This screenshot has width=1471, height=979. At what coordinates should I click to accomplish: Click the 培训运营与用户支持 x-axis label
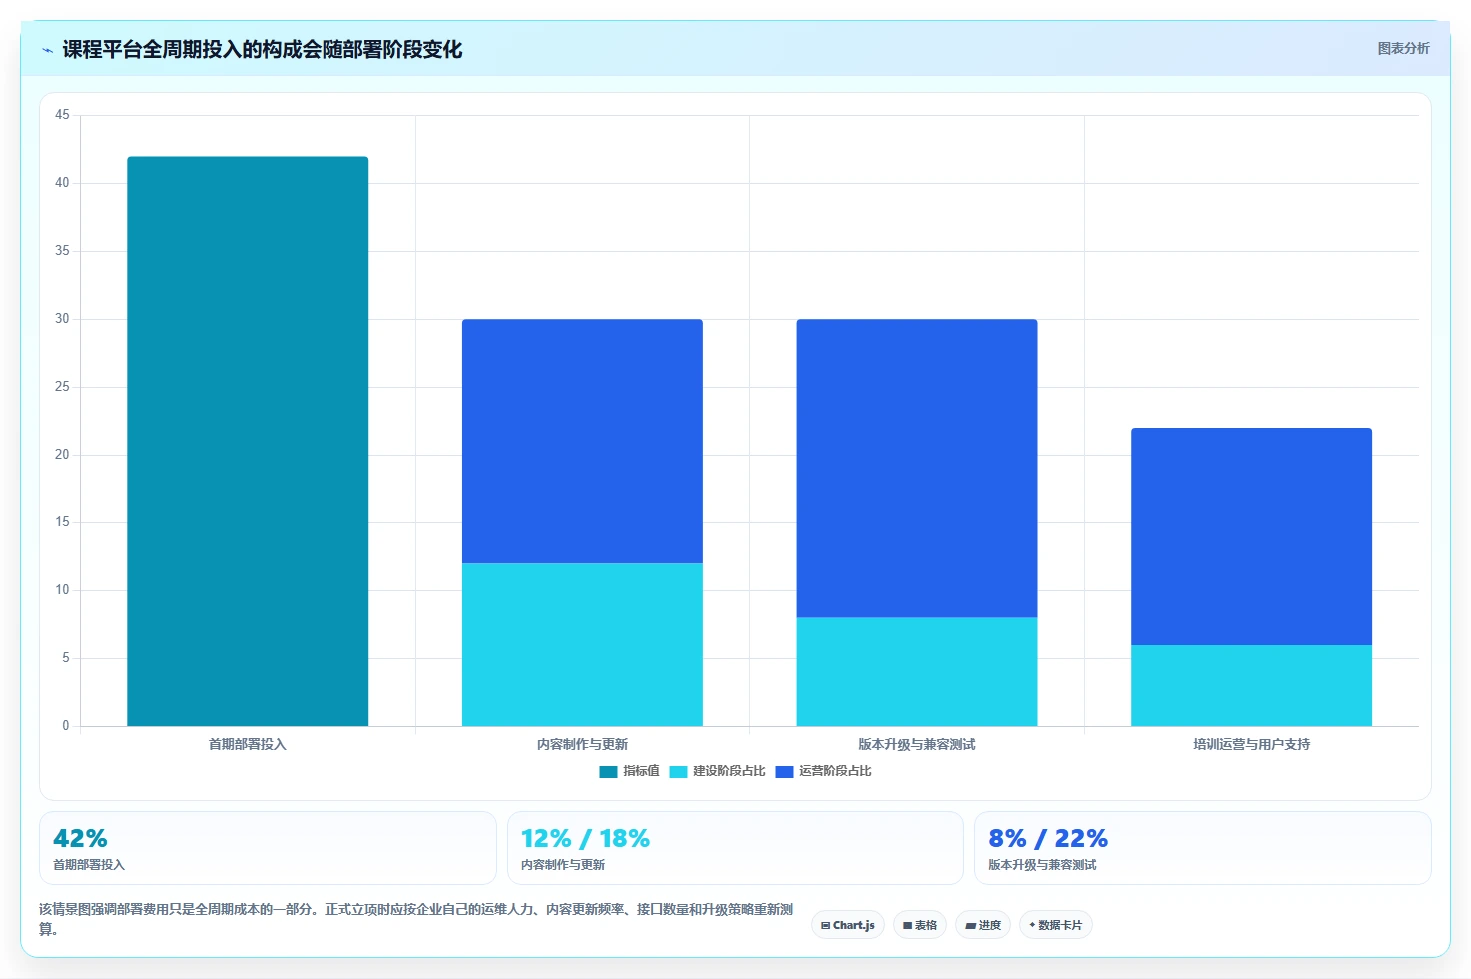click(1251, 744)
